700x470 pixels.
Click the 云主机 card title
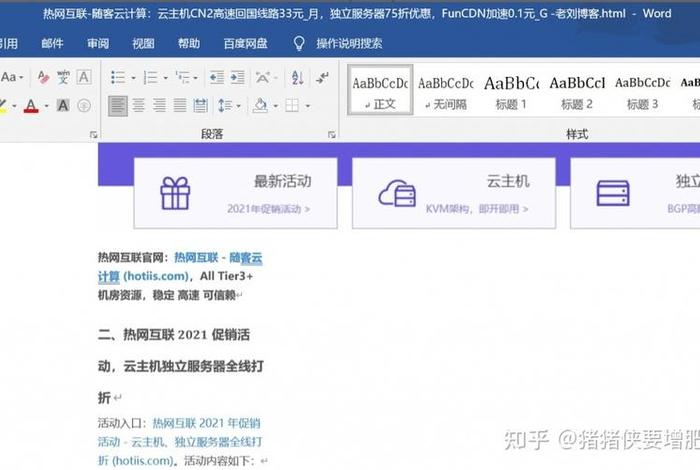pos(508,181)
